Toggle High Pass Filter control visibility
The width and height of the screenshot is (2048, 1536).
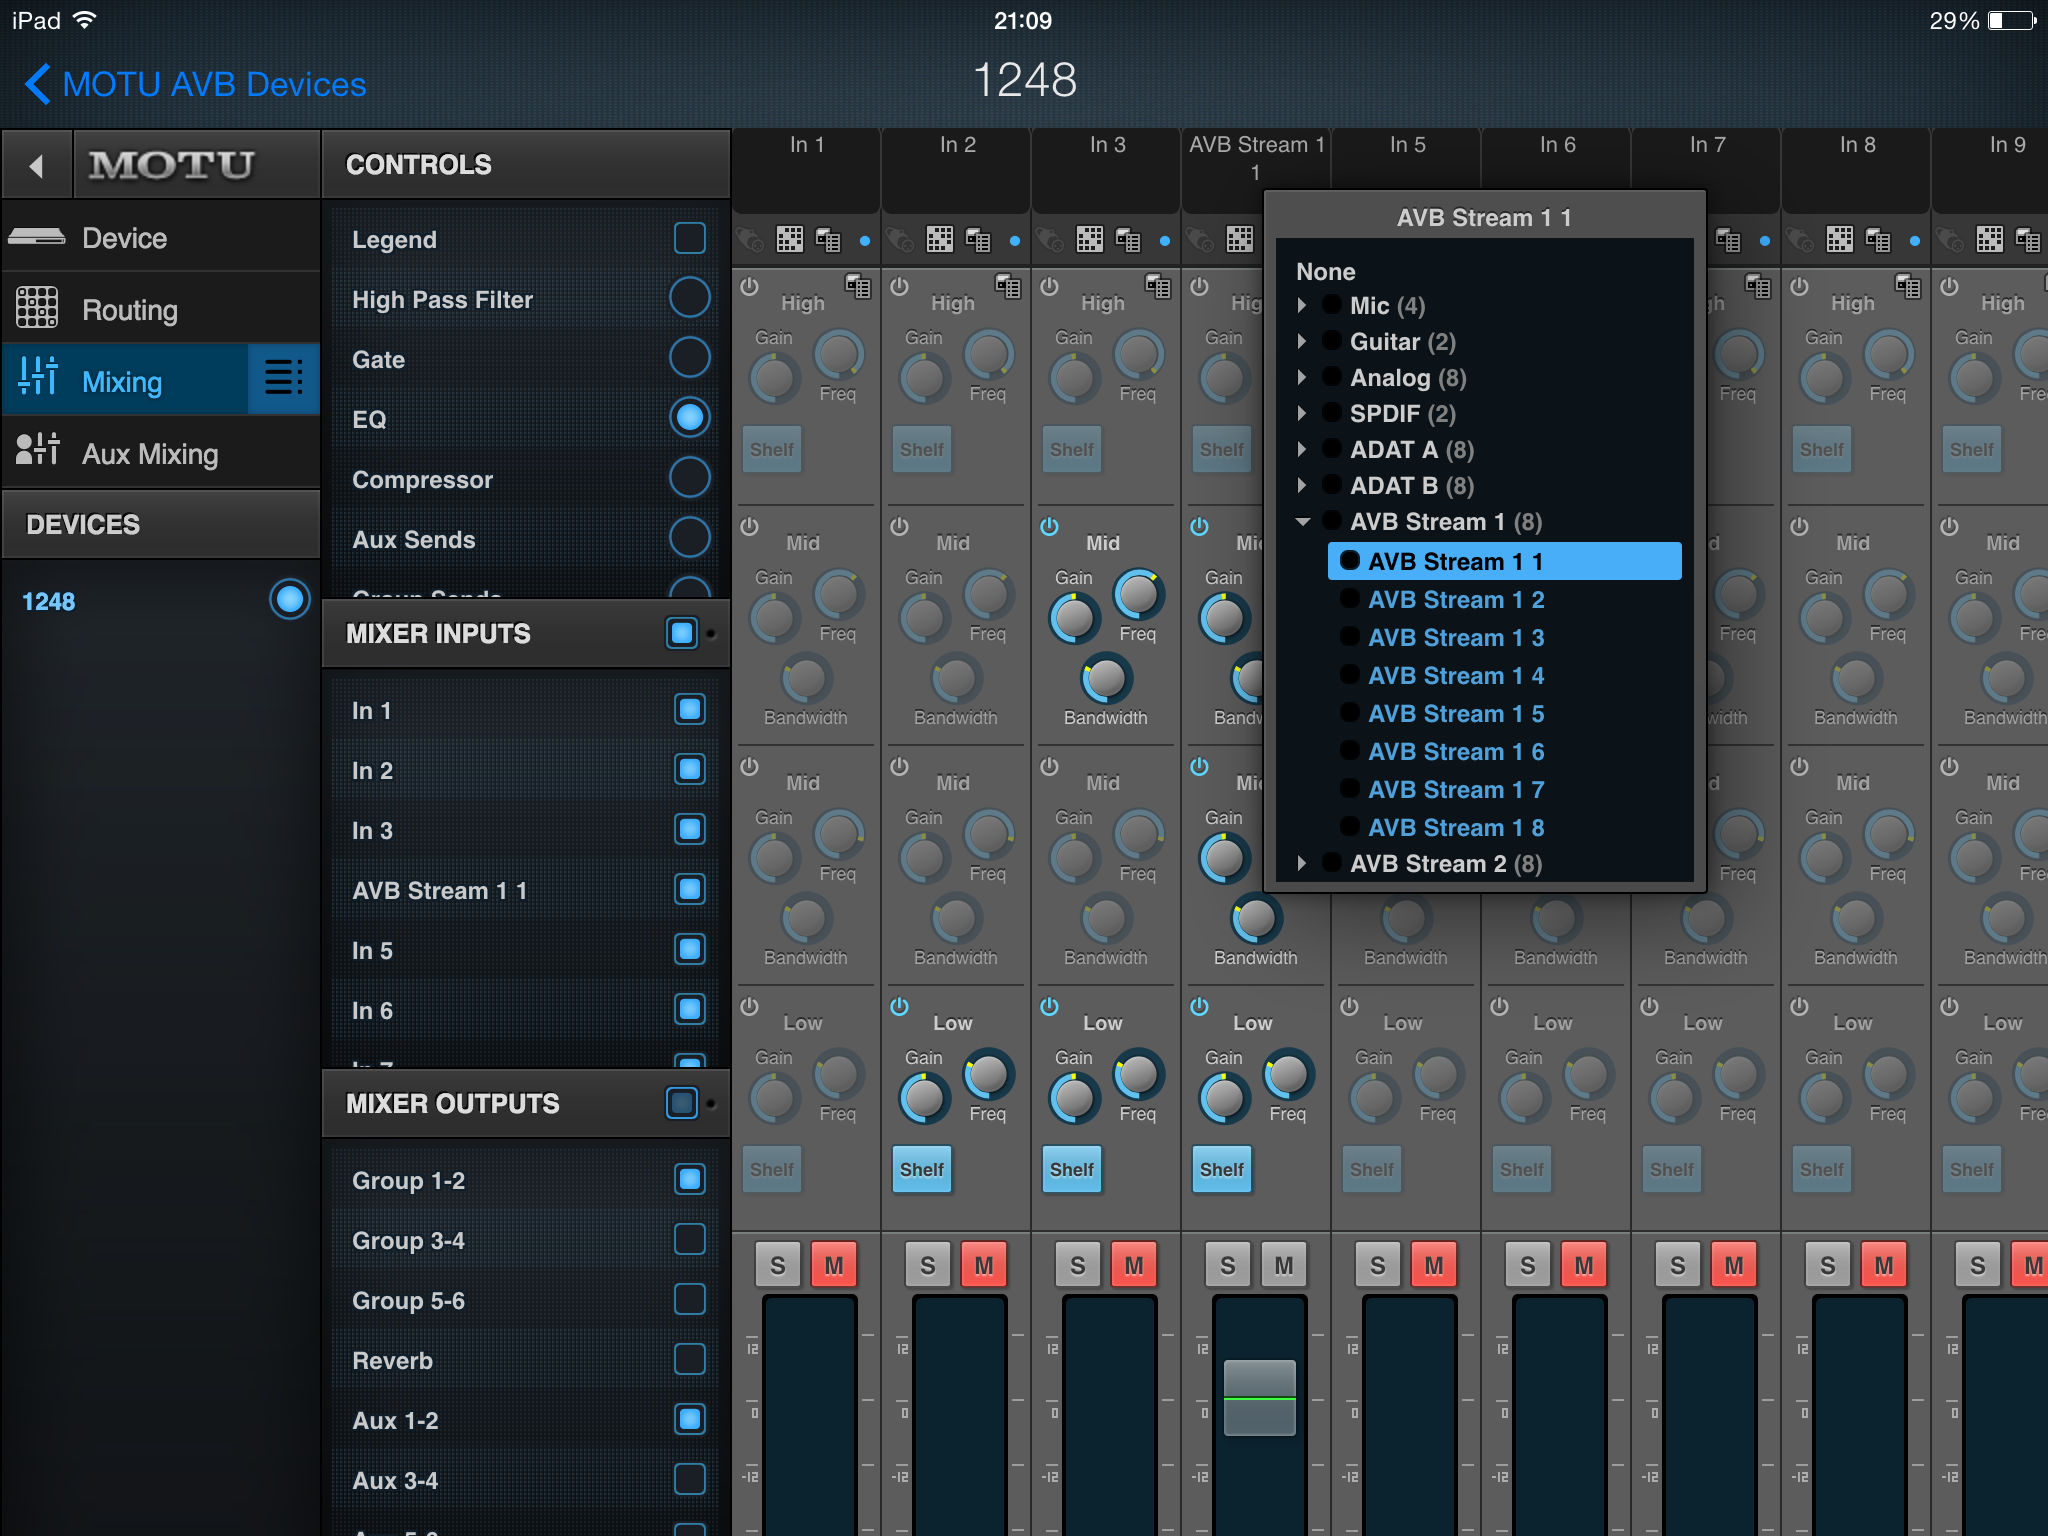(690, 297)
